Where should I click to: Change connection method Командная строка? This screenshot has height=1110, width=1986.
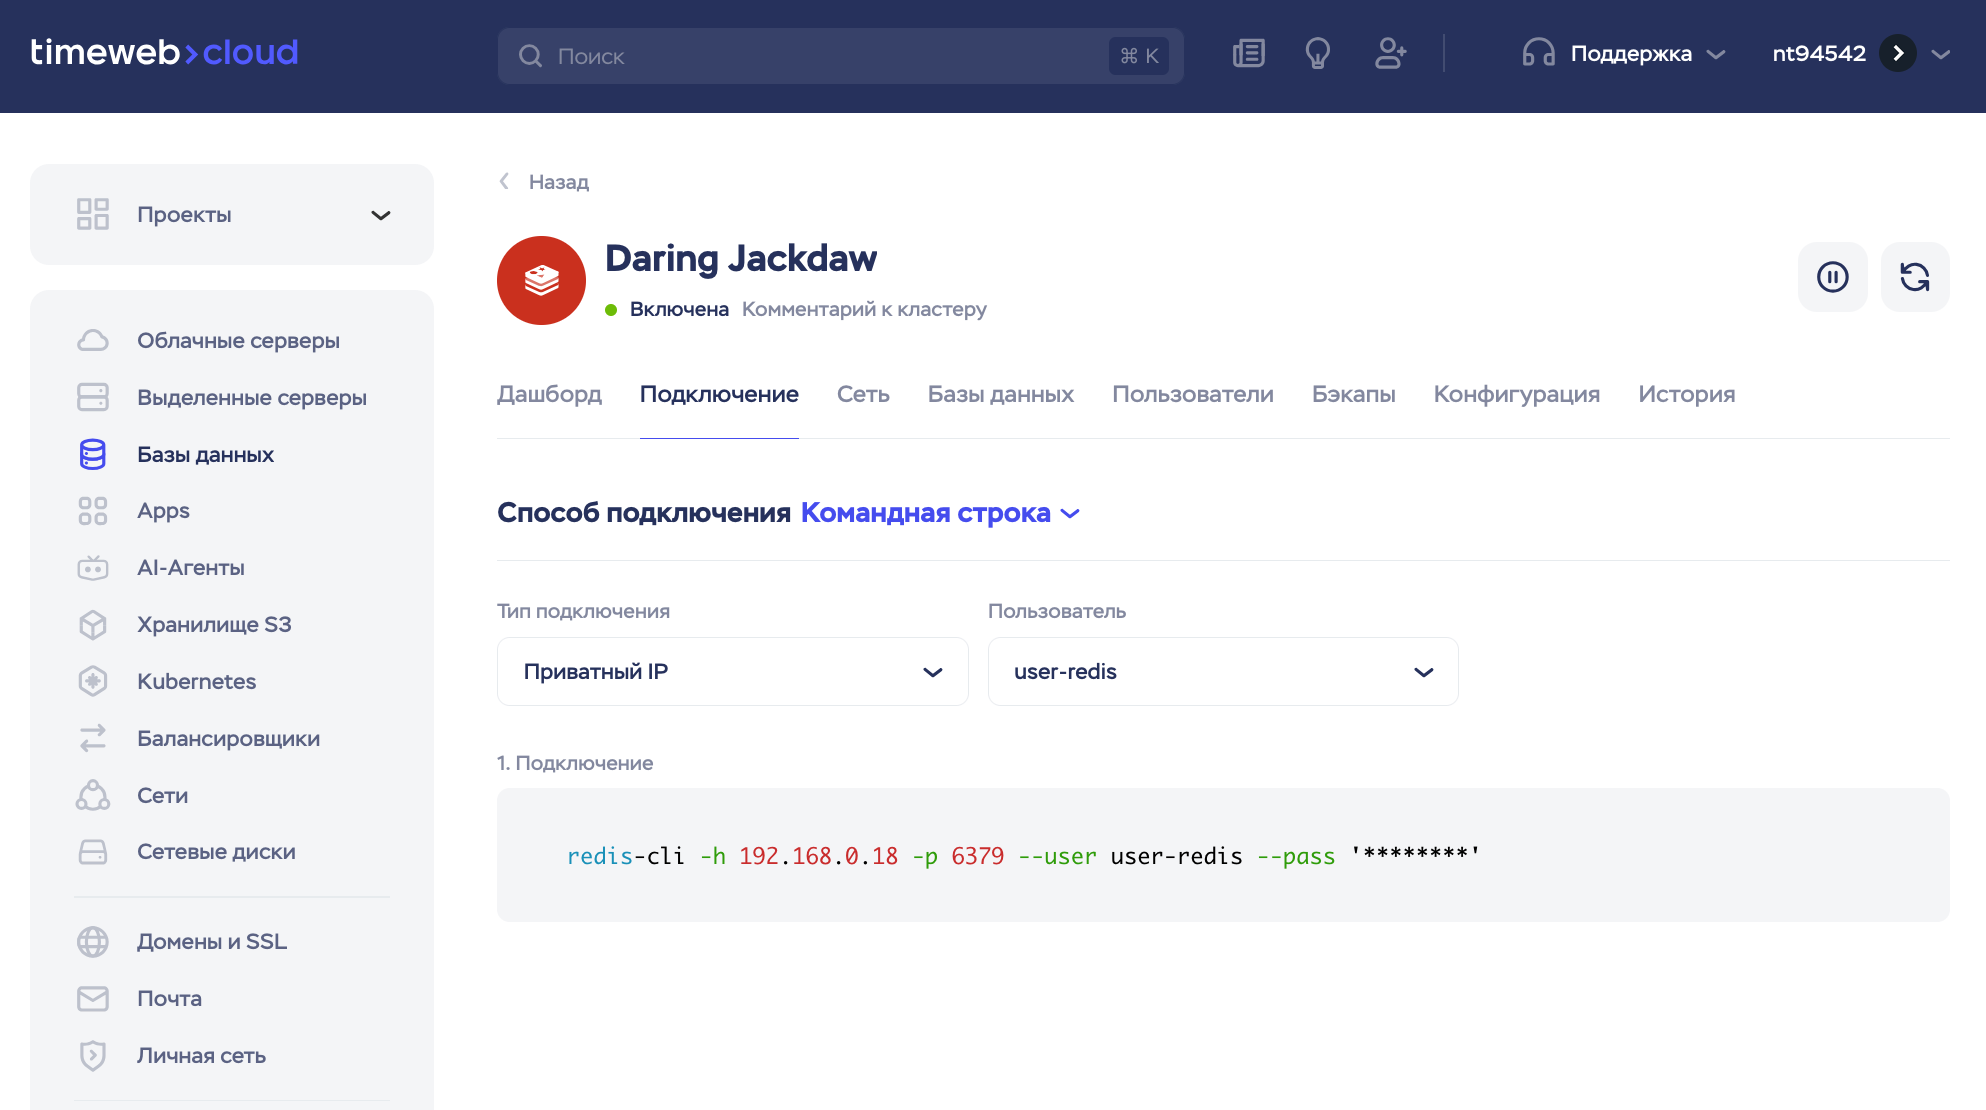[x=941, y=513]
